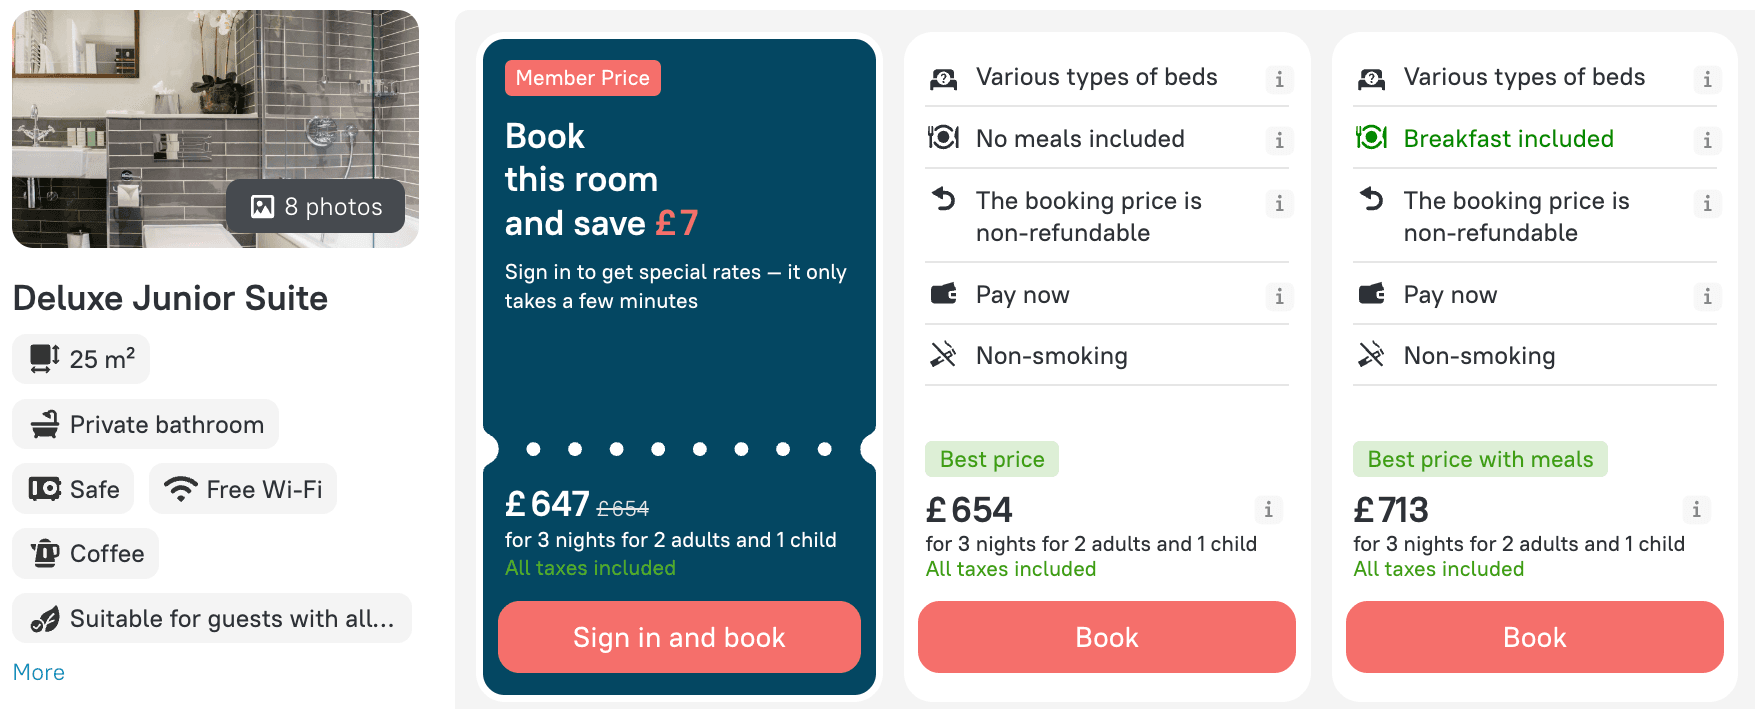Open info icon for the £654 price
The height and width of the screenshot is (709, 1755).
(1268, 509)
